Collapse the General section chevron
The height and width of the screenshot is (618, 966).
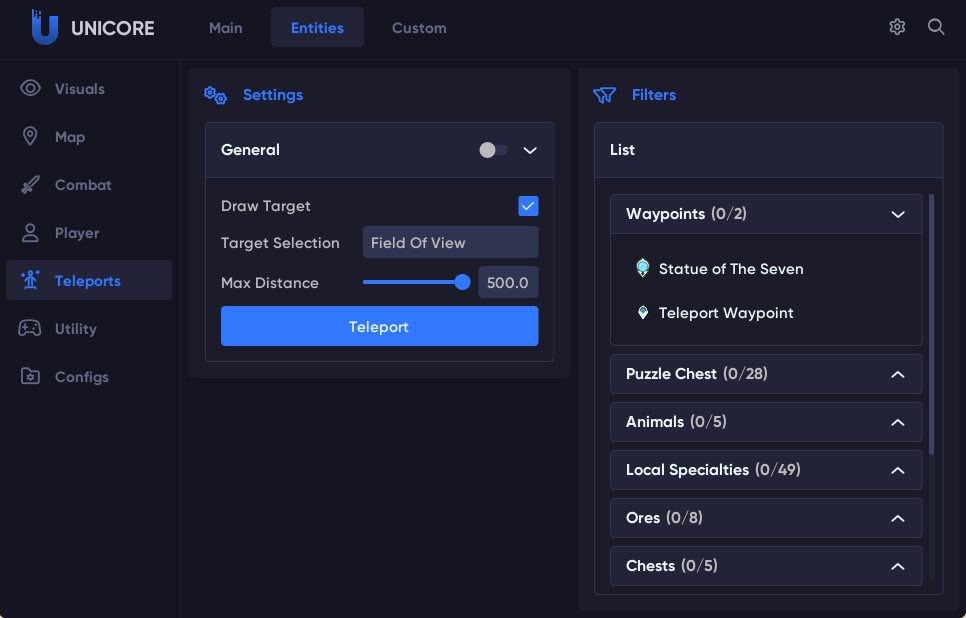(531, 150)
